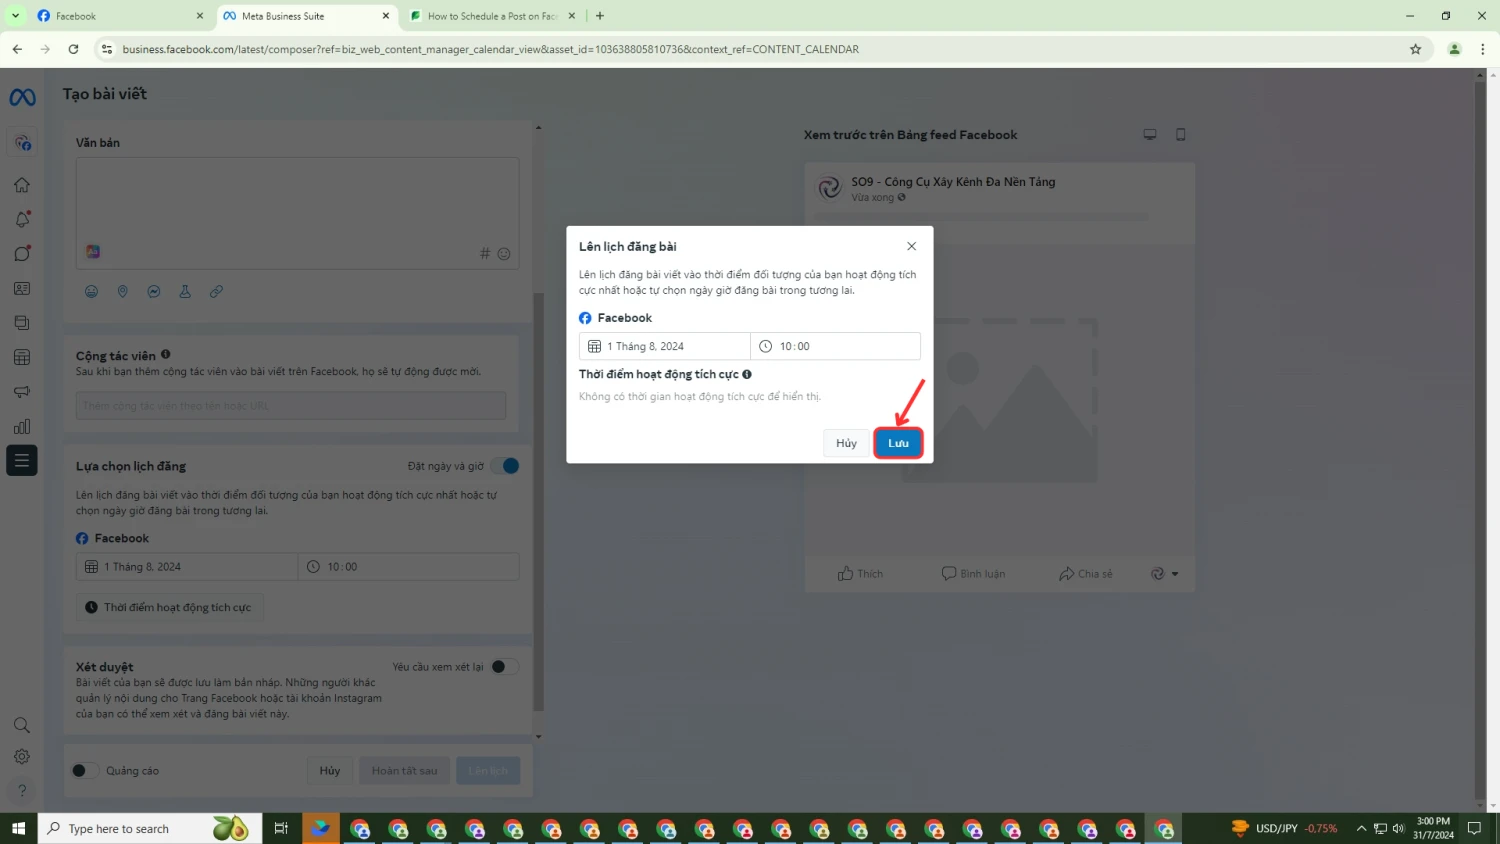Bookmark this page with the star icon
The image size is (1500, 844).
tap(1415, 49)
